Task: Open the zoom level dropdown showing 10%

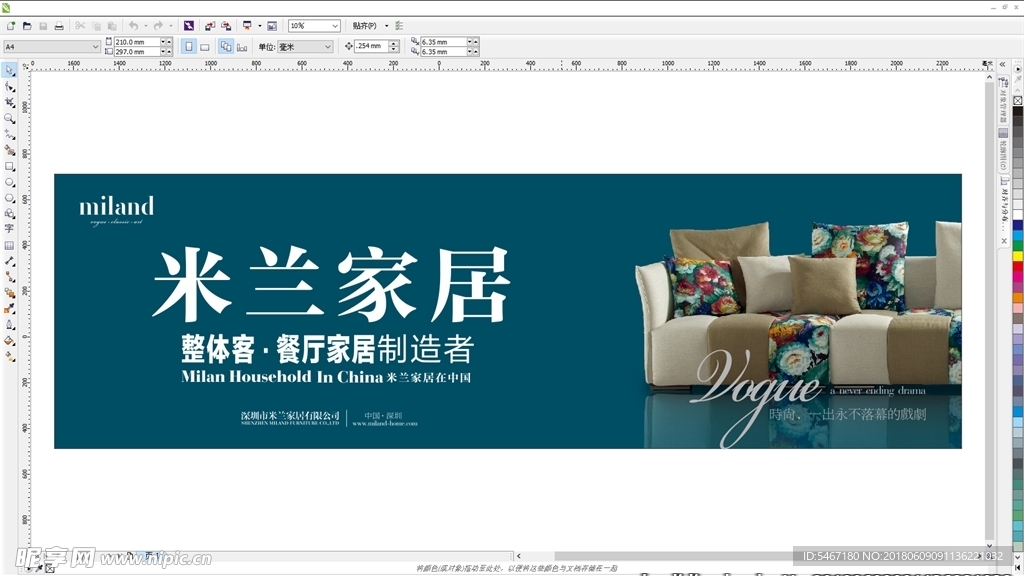Action: click(x=313, y=25)
